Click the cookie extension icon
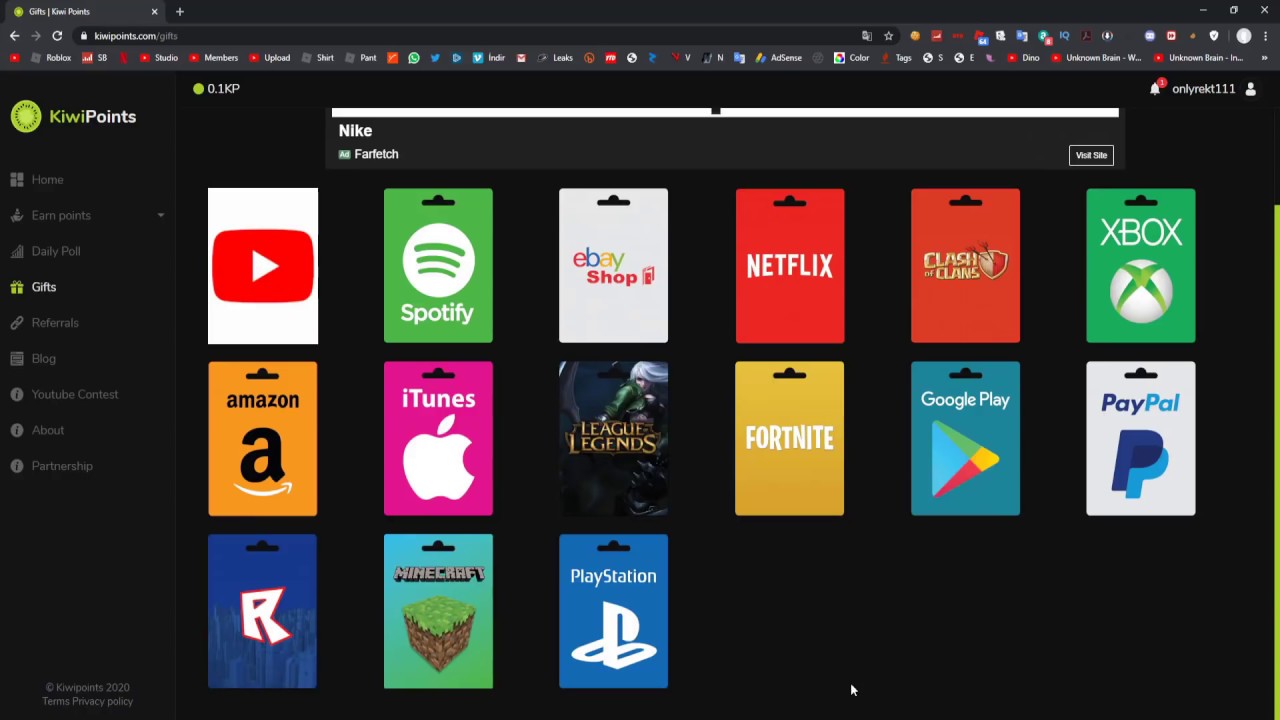This screenshot has height=720, width=1280. [914, 36]
